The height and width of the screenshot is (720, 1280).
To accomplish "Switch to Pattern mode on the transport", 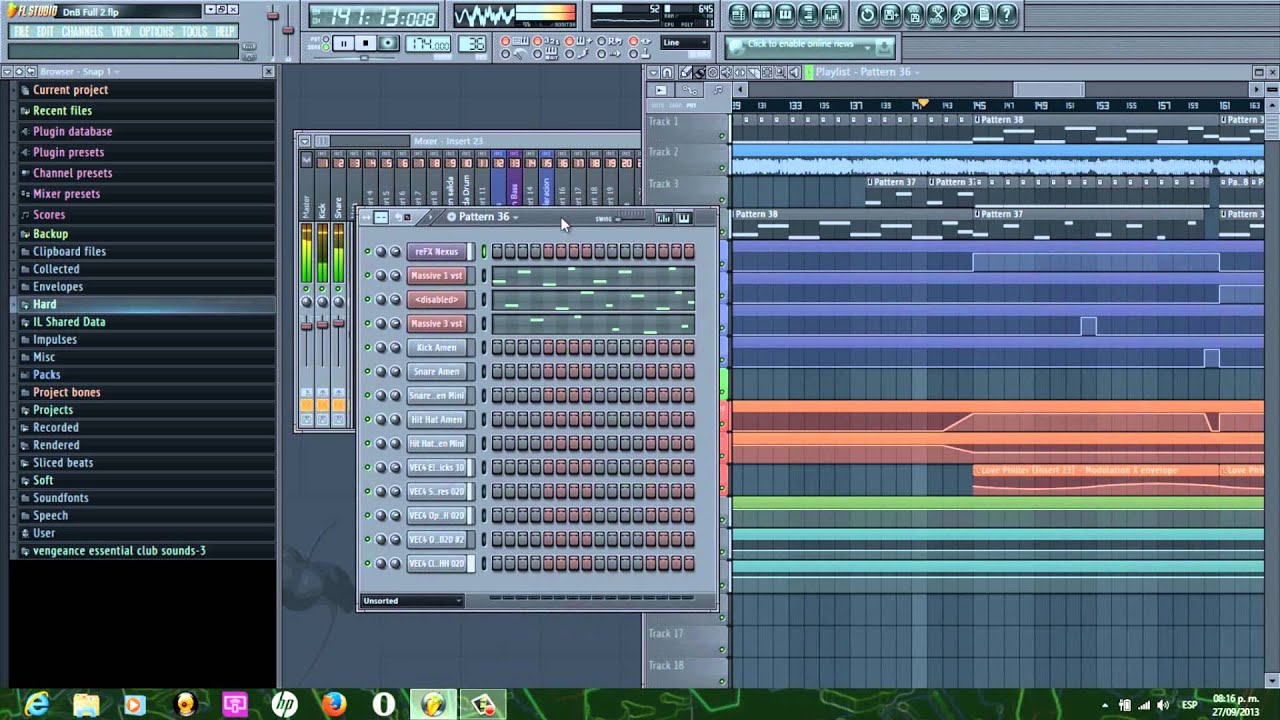I will coord(326,39).
